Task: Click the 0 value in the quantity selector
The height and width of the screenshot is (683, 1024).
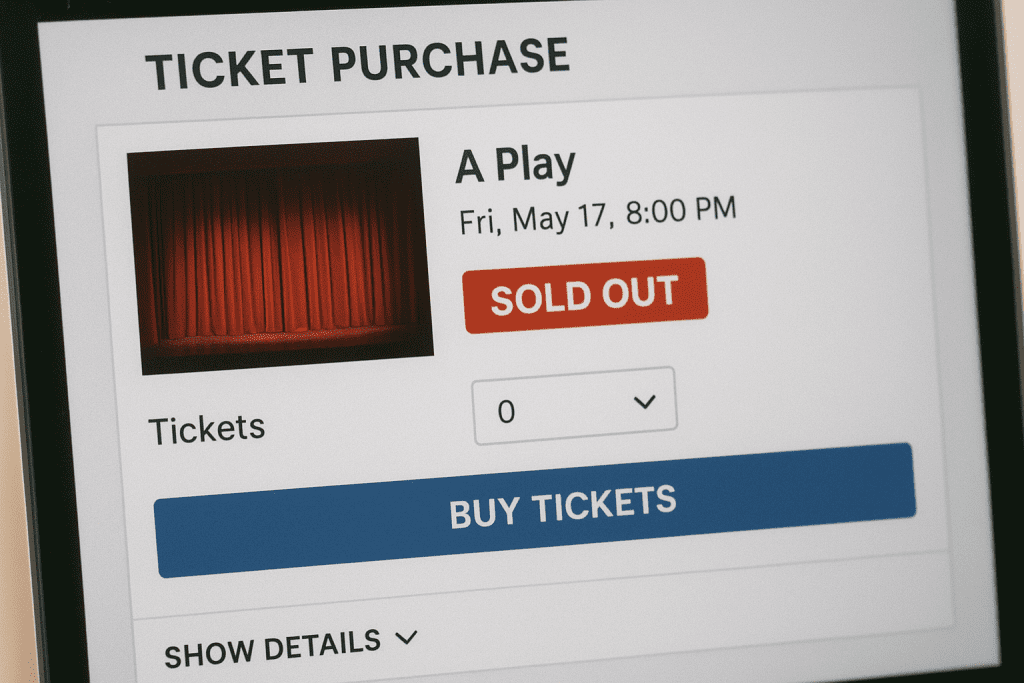Action: pos(506,412)
